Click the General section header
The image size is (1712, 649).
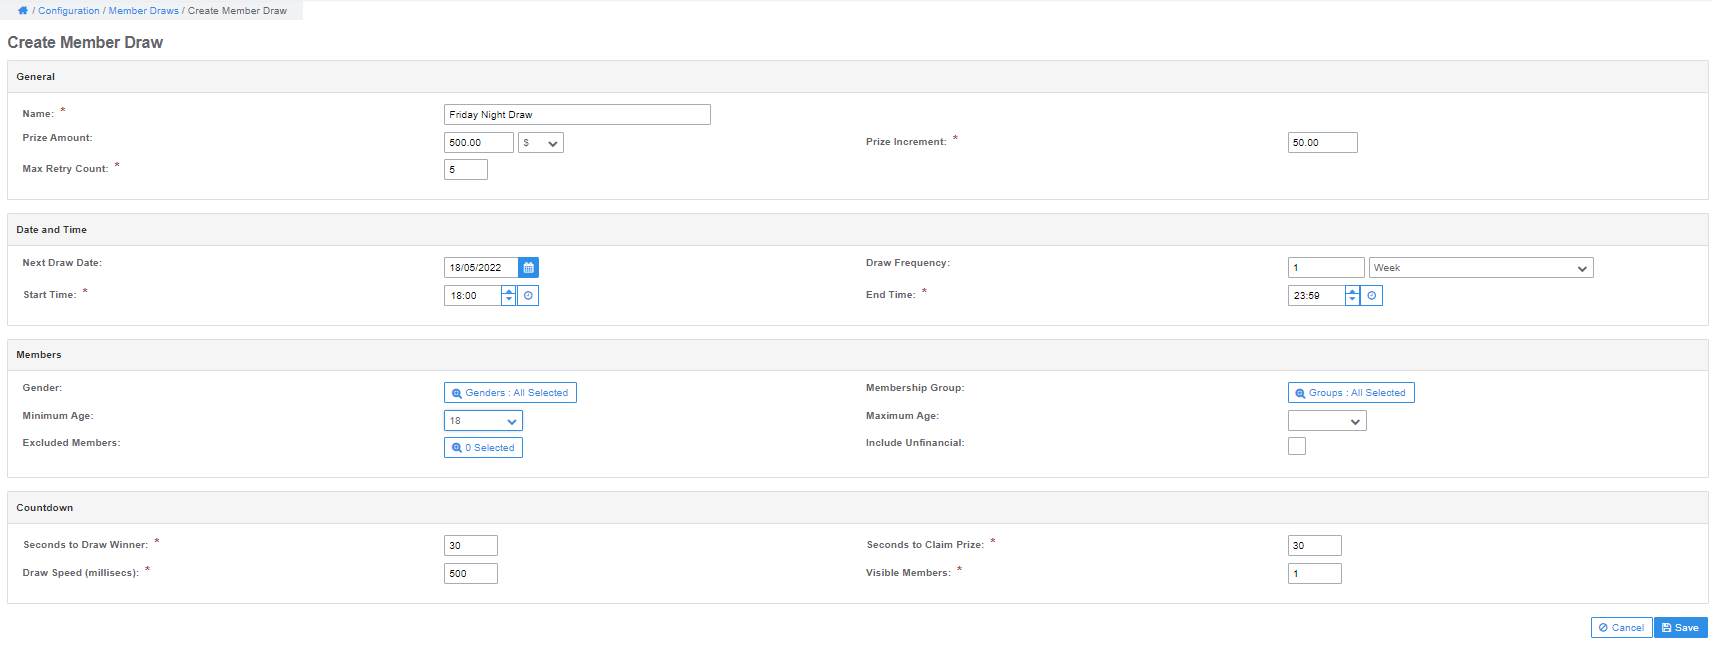[857, 77]
